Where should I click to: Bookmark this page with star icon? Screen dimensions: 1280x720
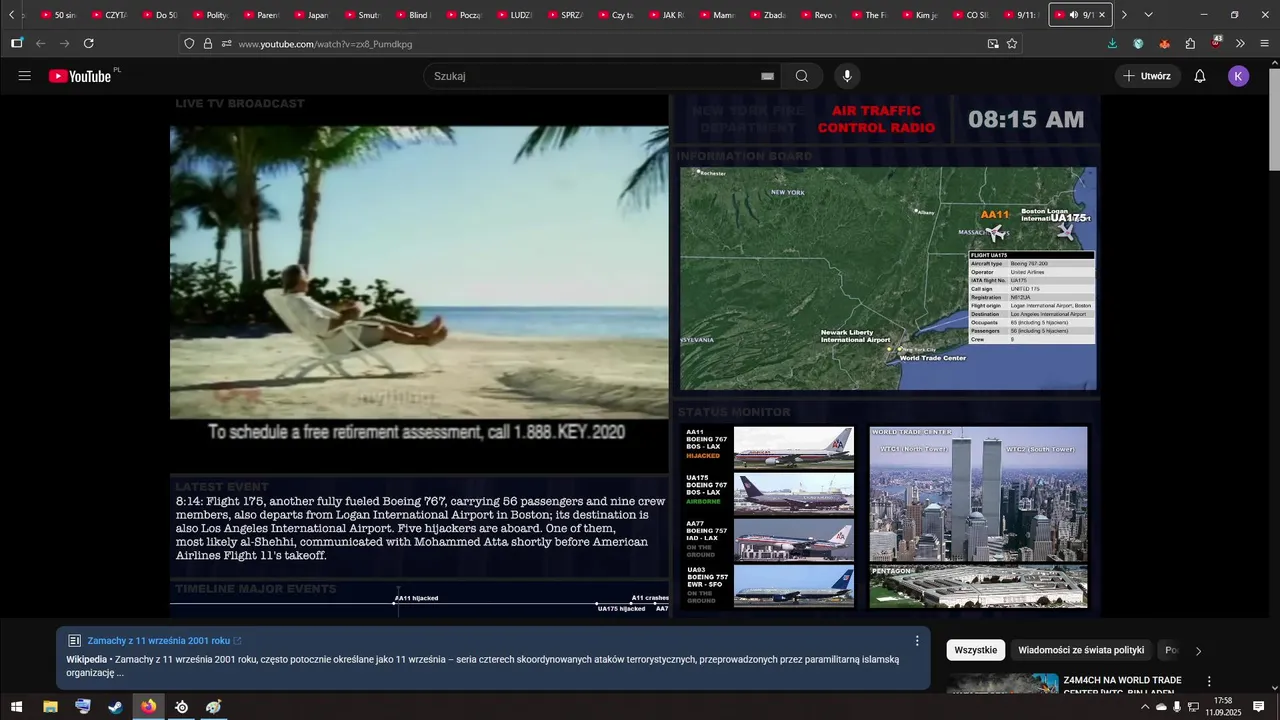tap(1012, 44)
